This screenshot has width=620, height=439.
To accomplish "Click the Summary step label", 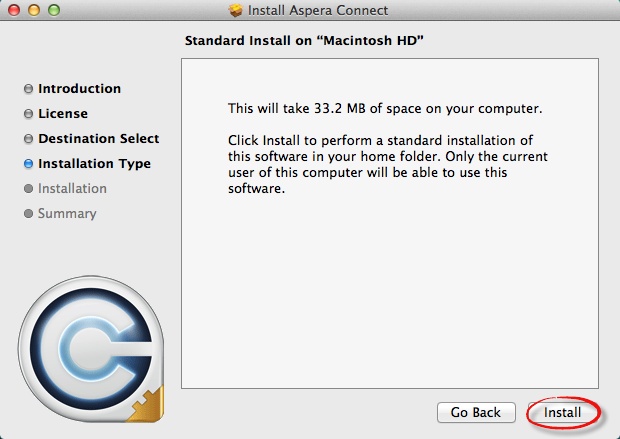I will click(x=67, y=214).
